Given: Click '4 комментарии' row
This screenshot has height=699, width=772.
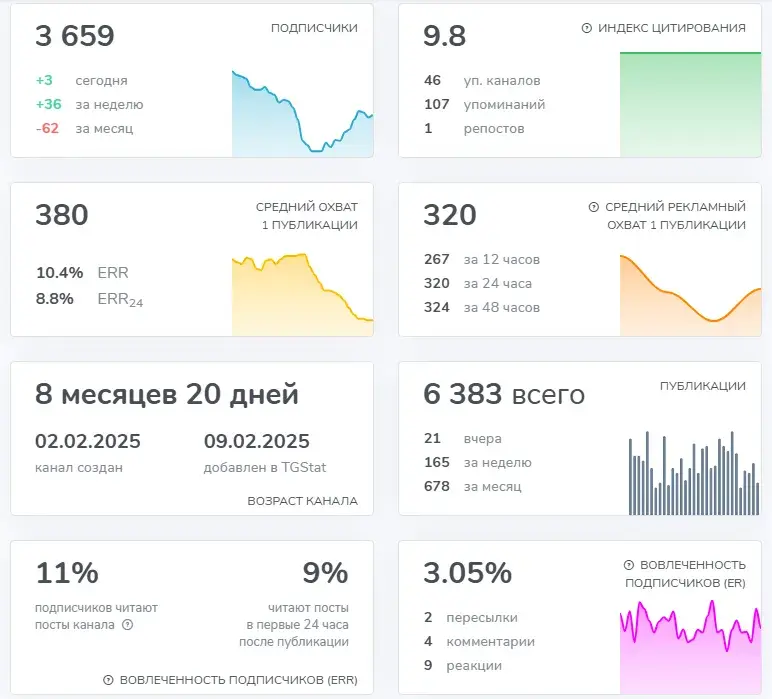Looking at the screenshot, I should pyautogui.click(x=479, y=641).
